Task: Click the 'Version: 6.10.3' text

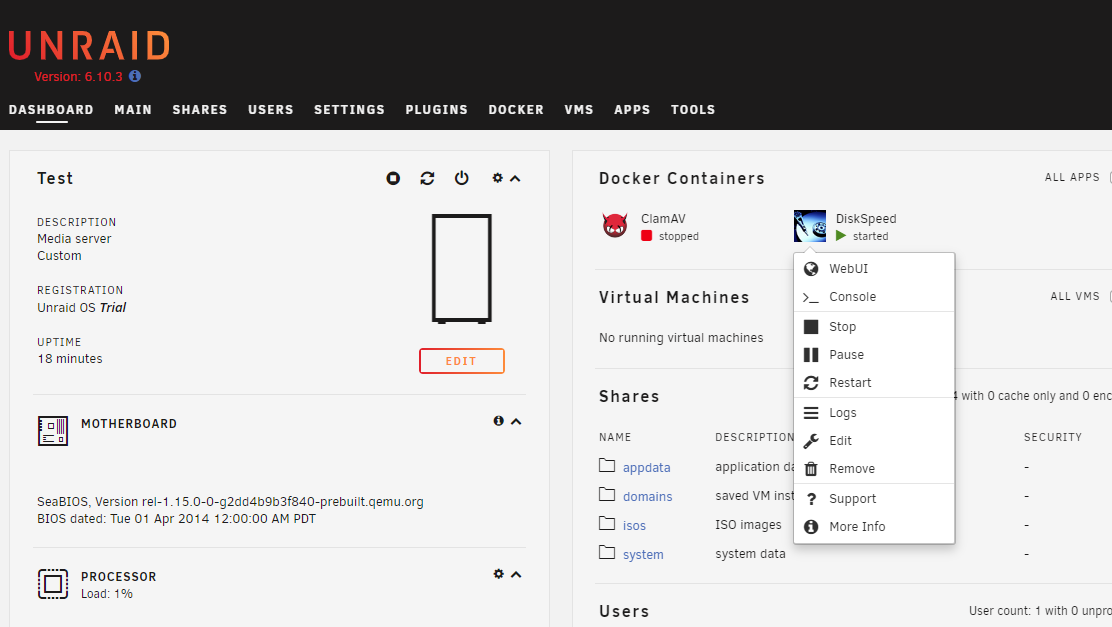Action: (78, 77)
